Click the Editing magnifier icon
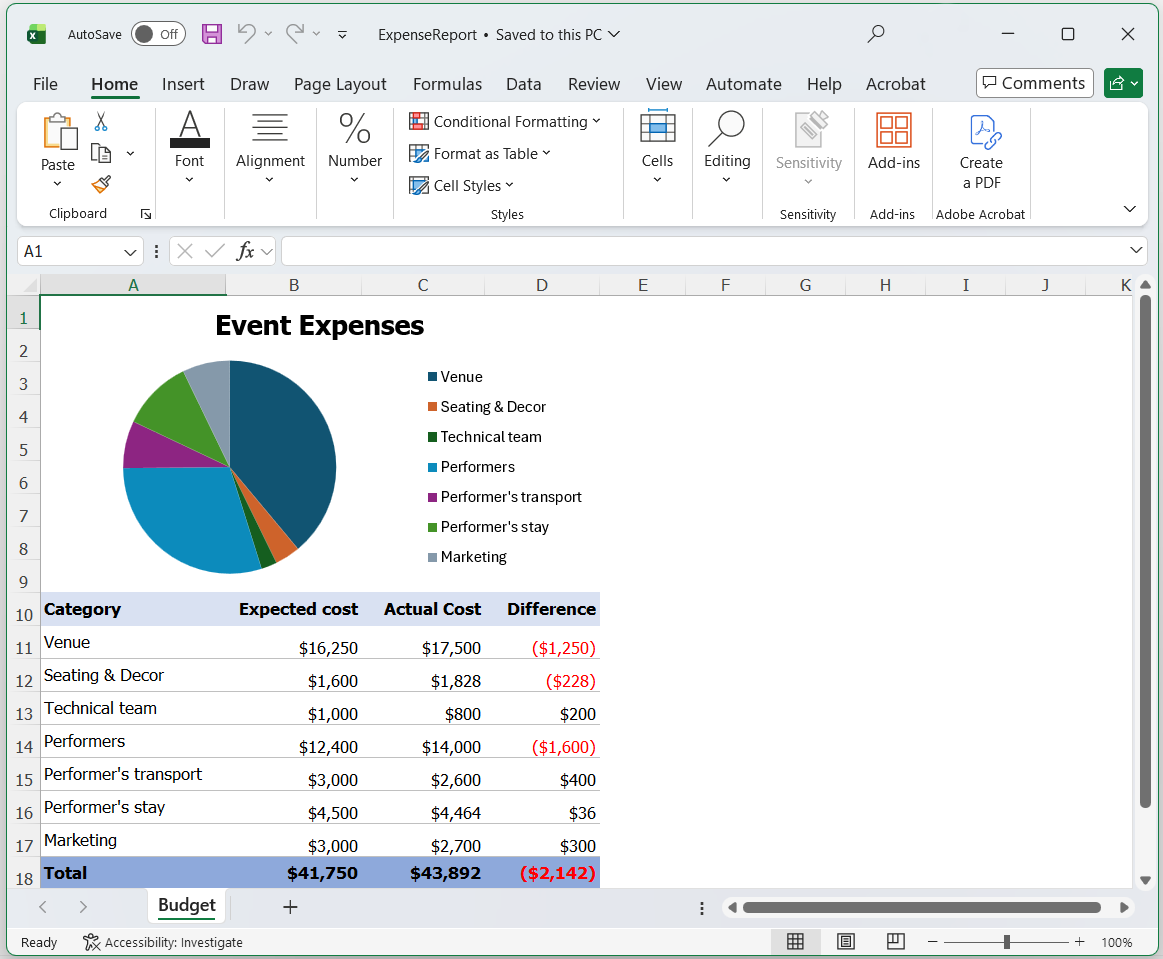Image resolution: width=1163 pixels, height=959 pixels. pyautogui.click(x=726, y=129)
